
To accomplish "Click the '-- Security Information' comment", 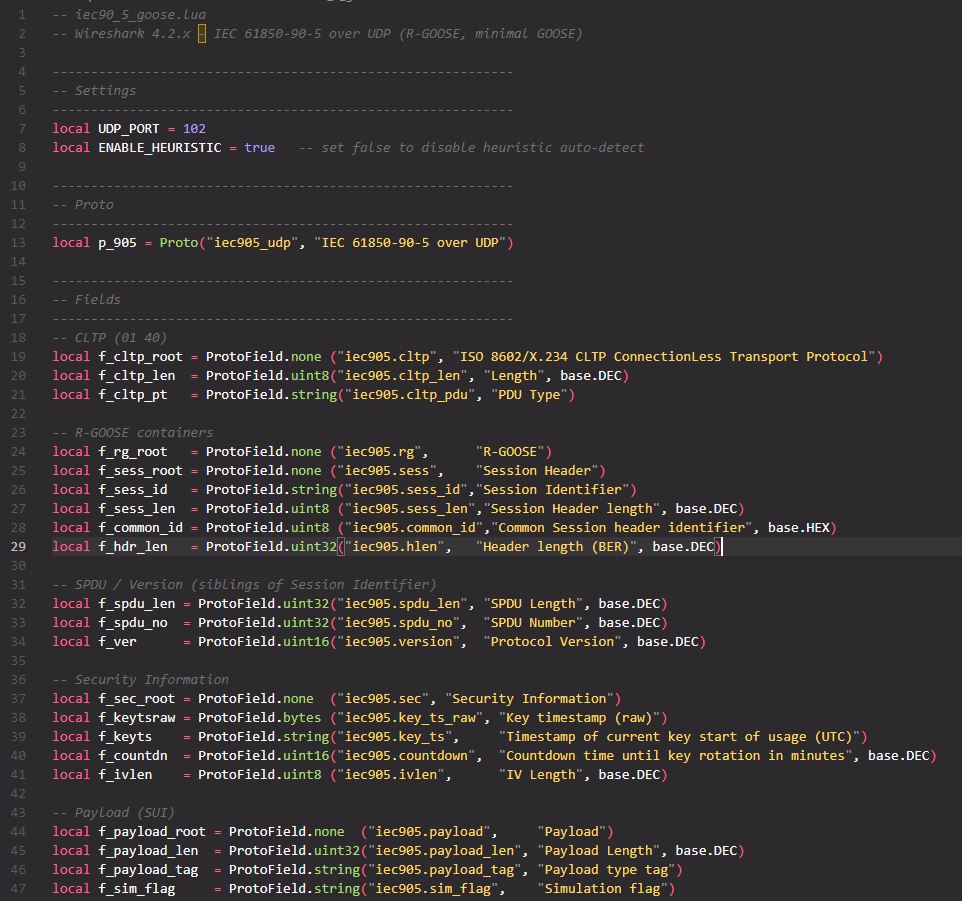I will [x=140, y=679].
